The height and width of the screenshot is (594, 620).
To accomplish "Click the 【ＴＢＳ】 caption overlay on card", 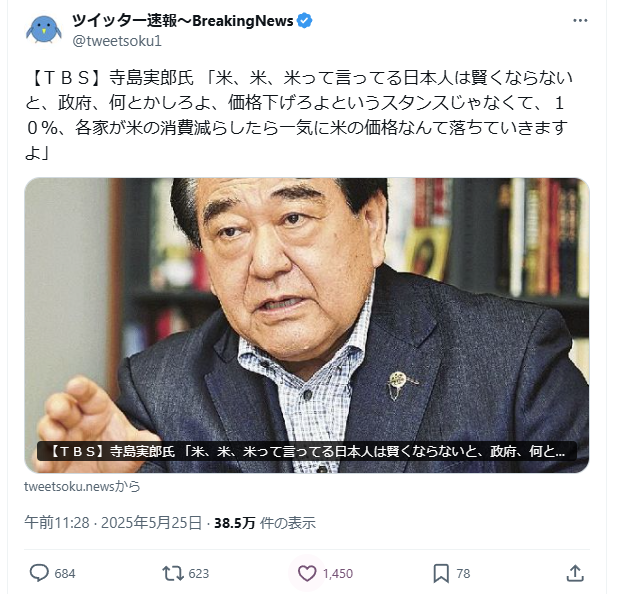I will coord(307,451).
